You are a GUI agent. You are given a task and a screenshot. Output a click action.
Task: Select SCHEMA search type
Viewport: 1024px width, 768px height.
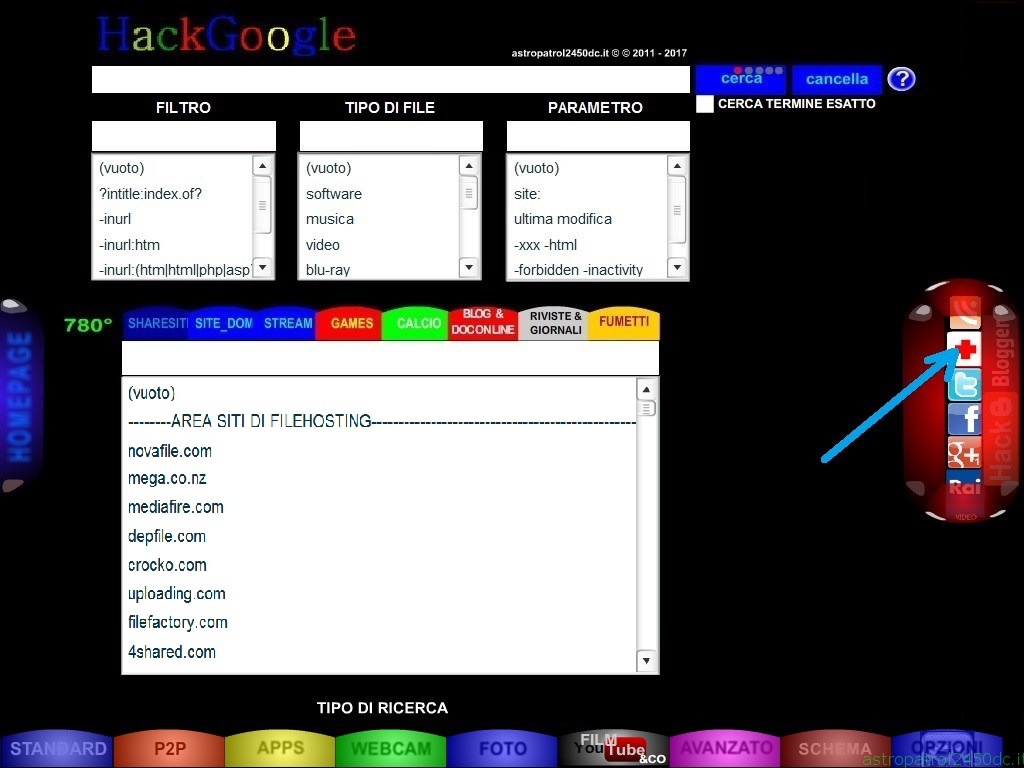(x=835, y=748)
